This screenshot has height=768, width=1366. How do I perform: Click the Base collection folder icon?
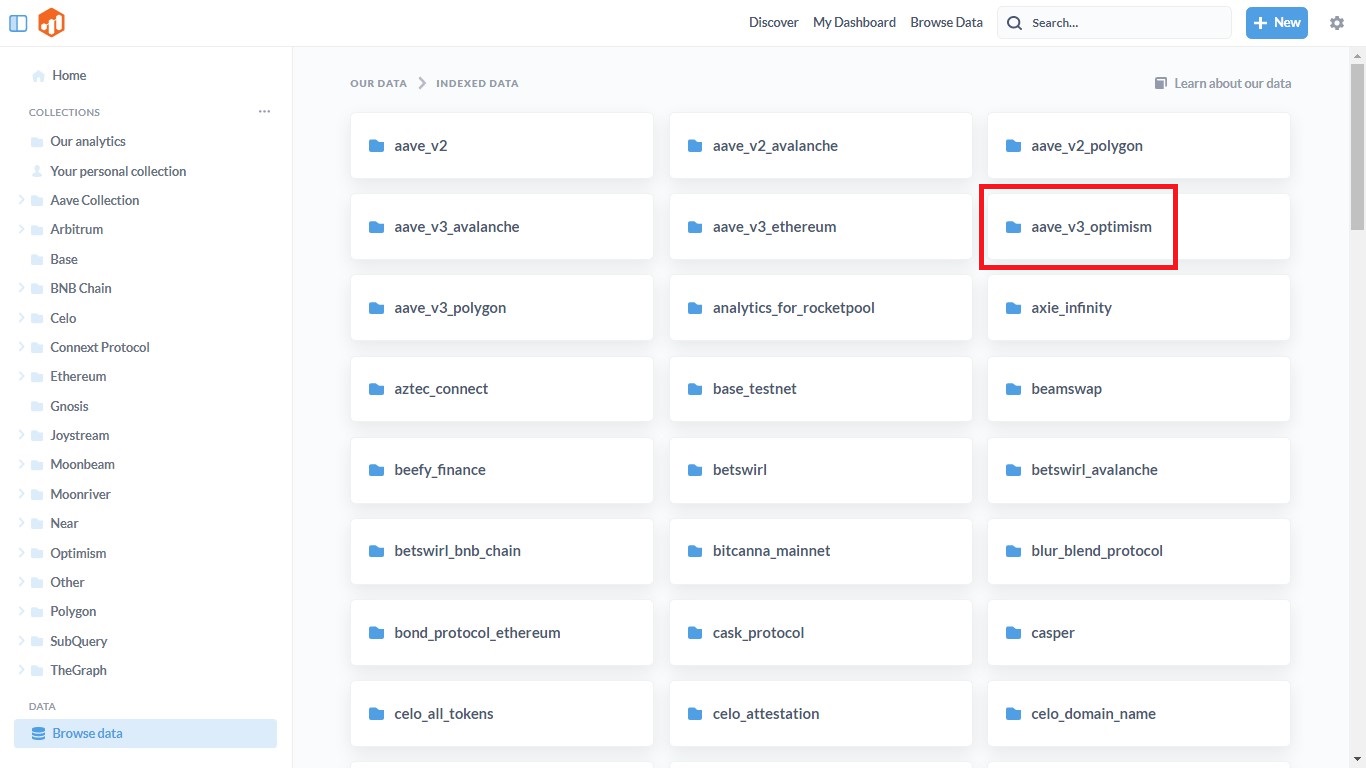pyautogui.click(x=37, y=259)
